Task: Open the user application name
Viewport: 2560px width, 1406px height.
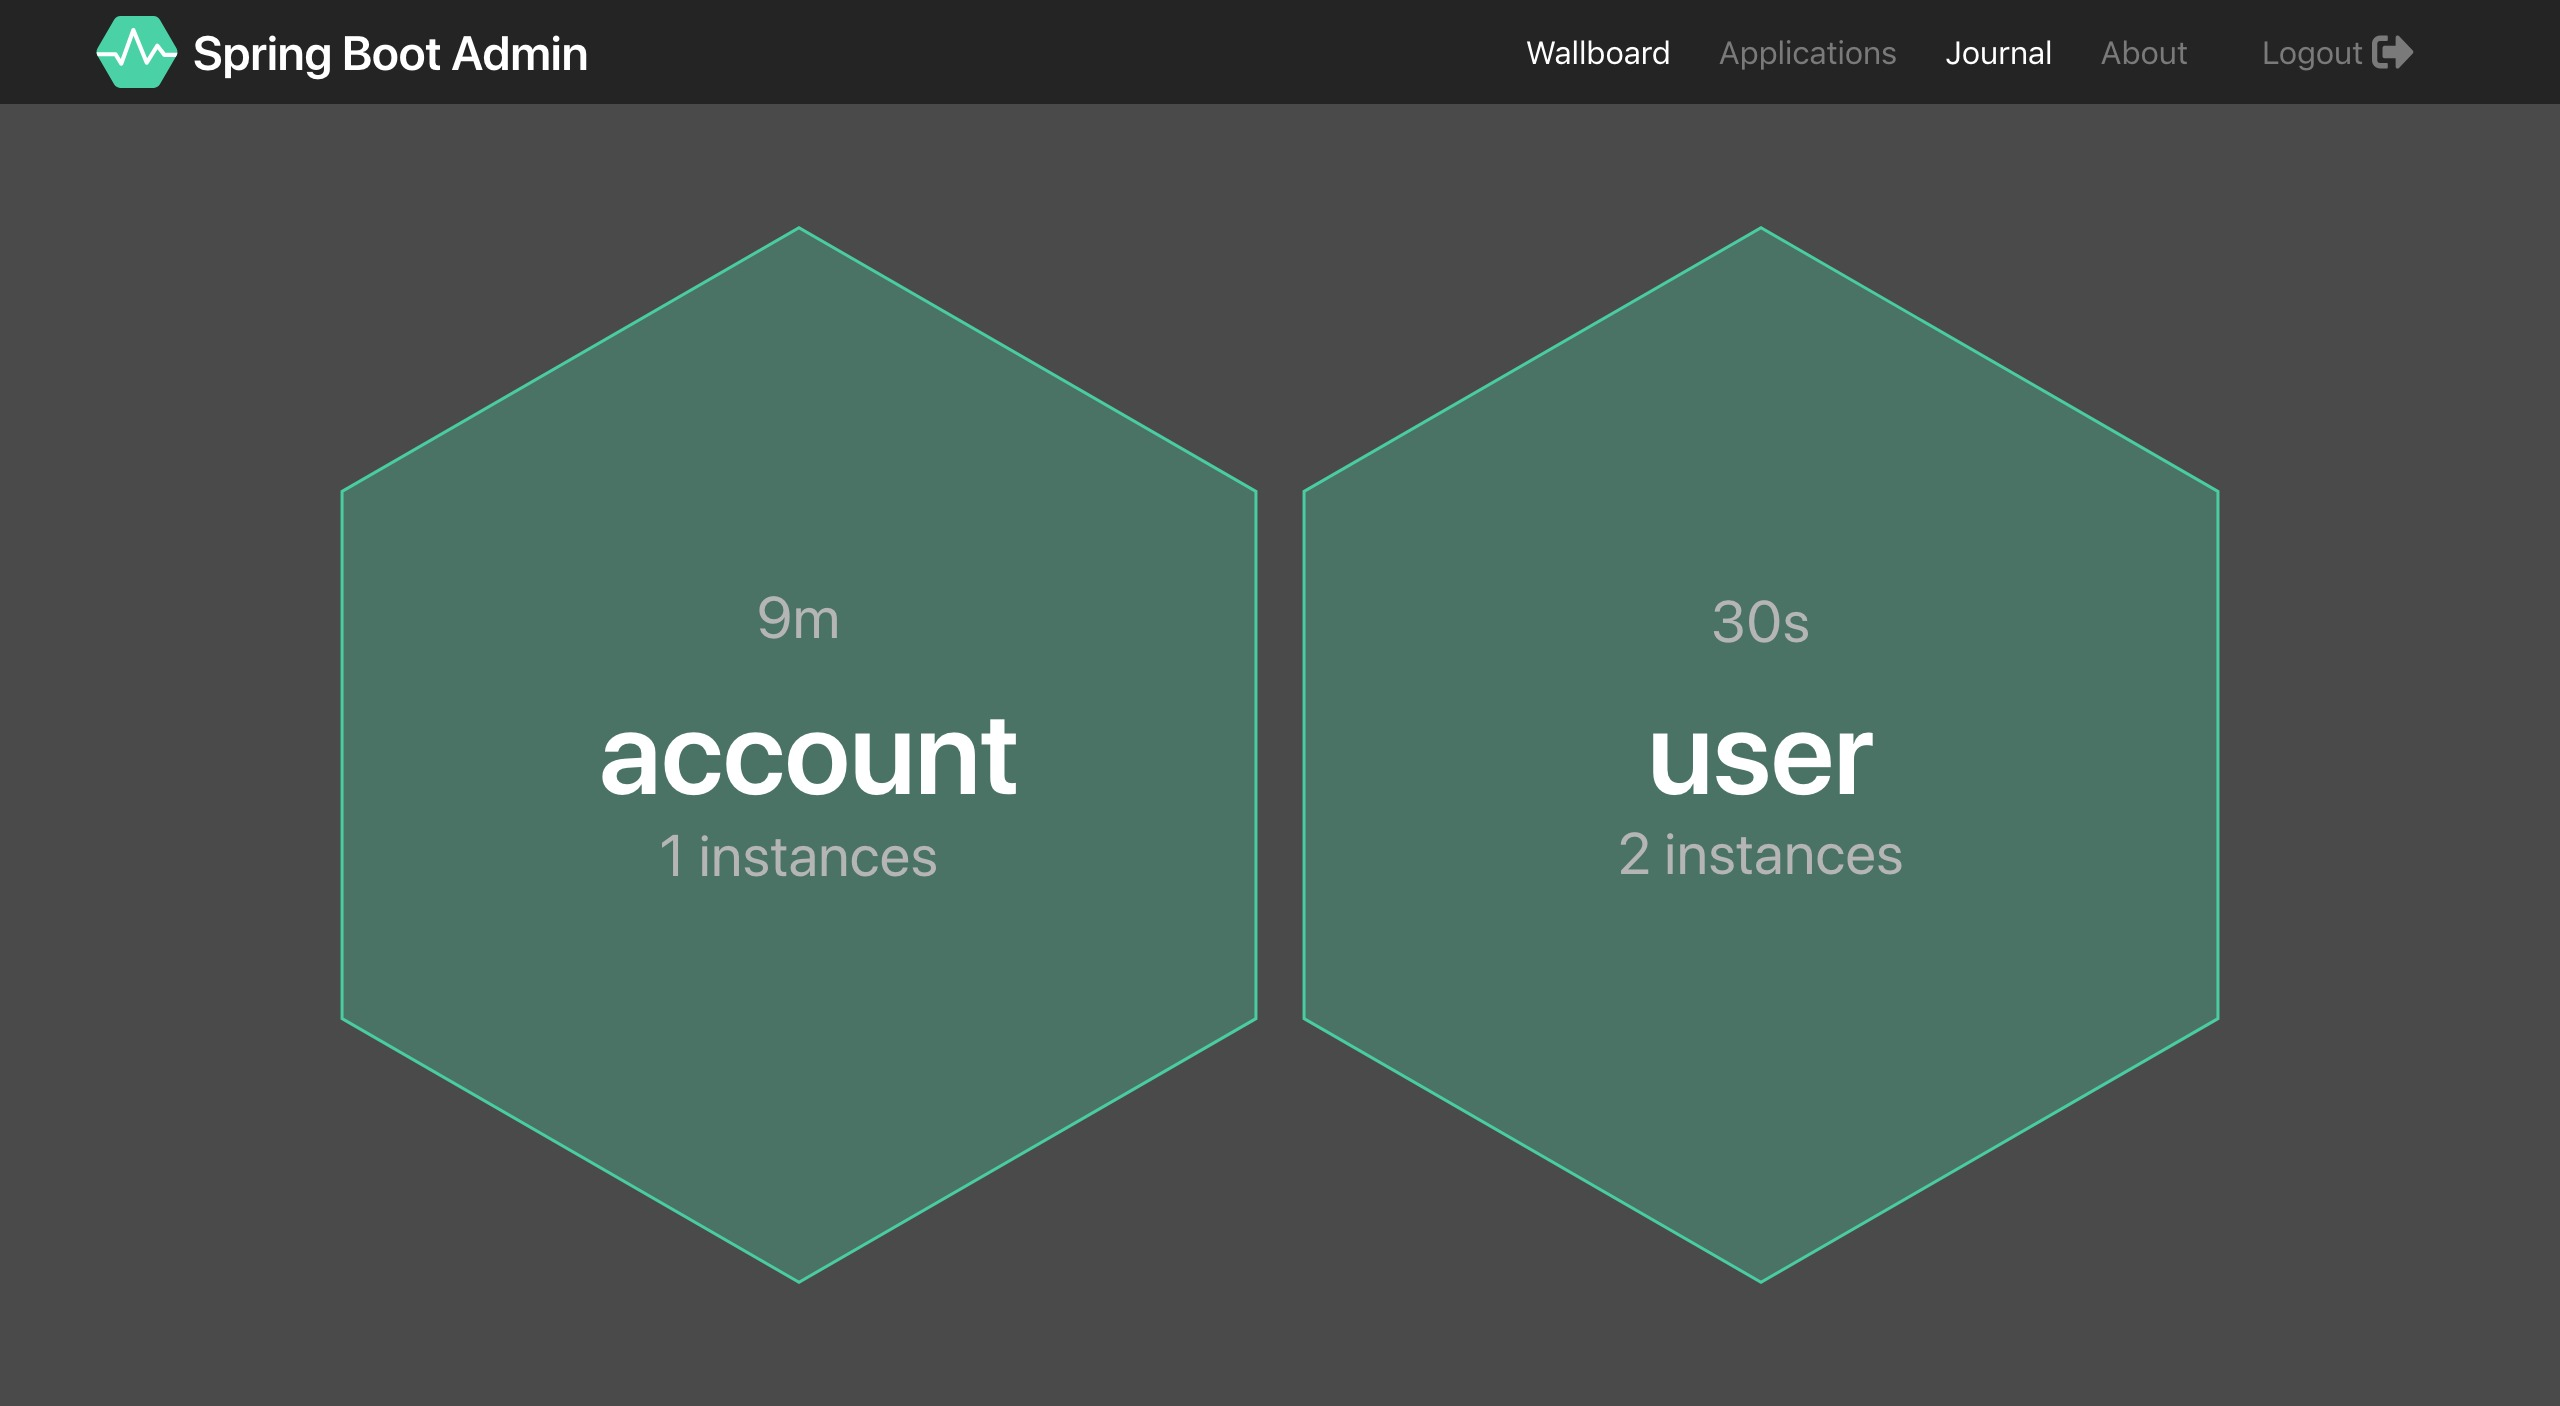Action: 1760,760
